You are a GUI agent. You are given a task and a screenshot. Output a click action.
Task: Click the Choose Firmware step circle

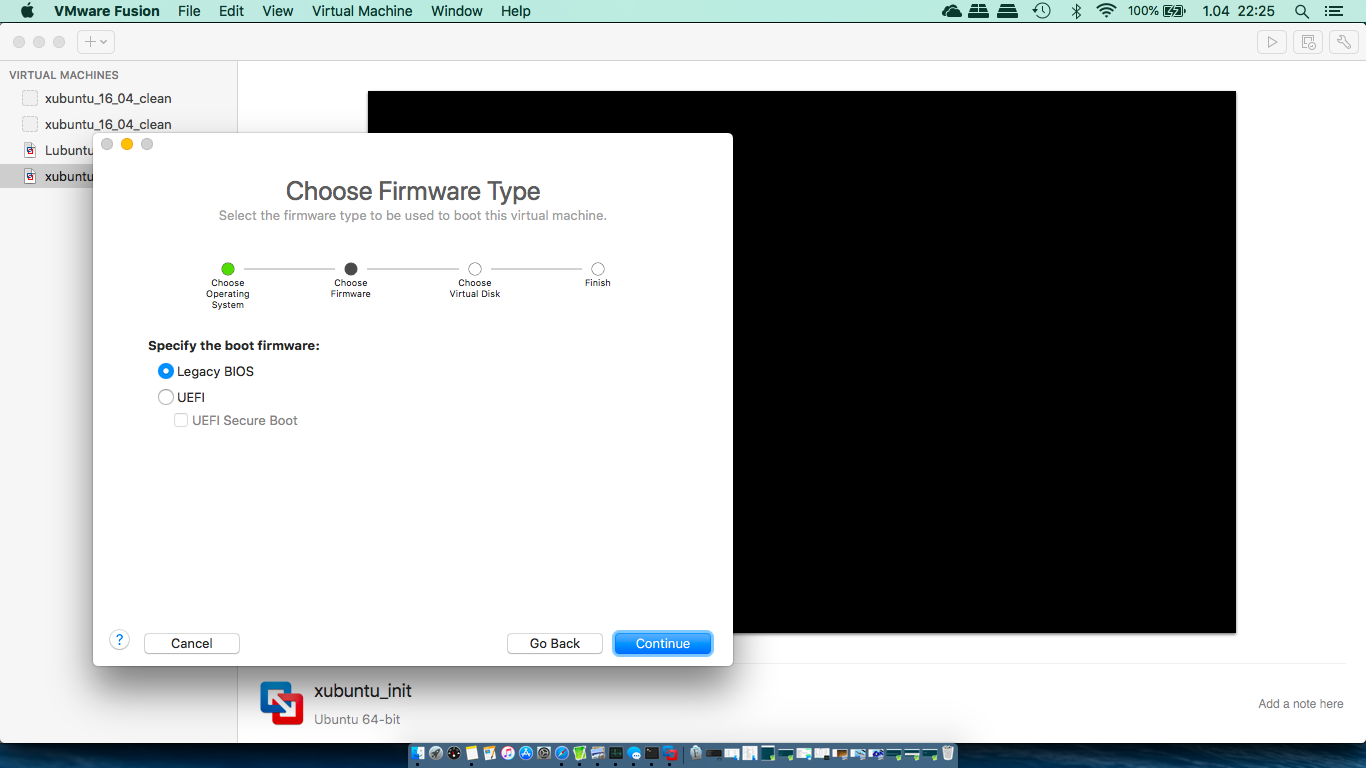(351, 269)
